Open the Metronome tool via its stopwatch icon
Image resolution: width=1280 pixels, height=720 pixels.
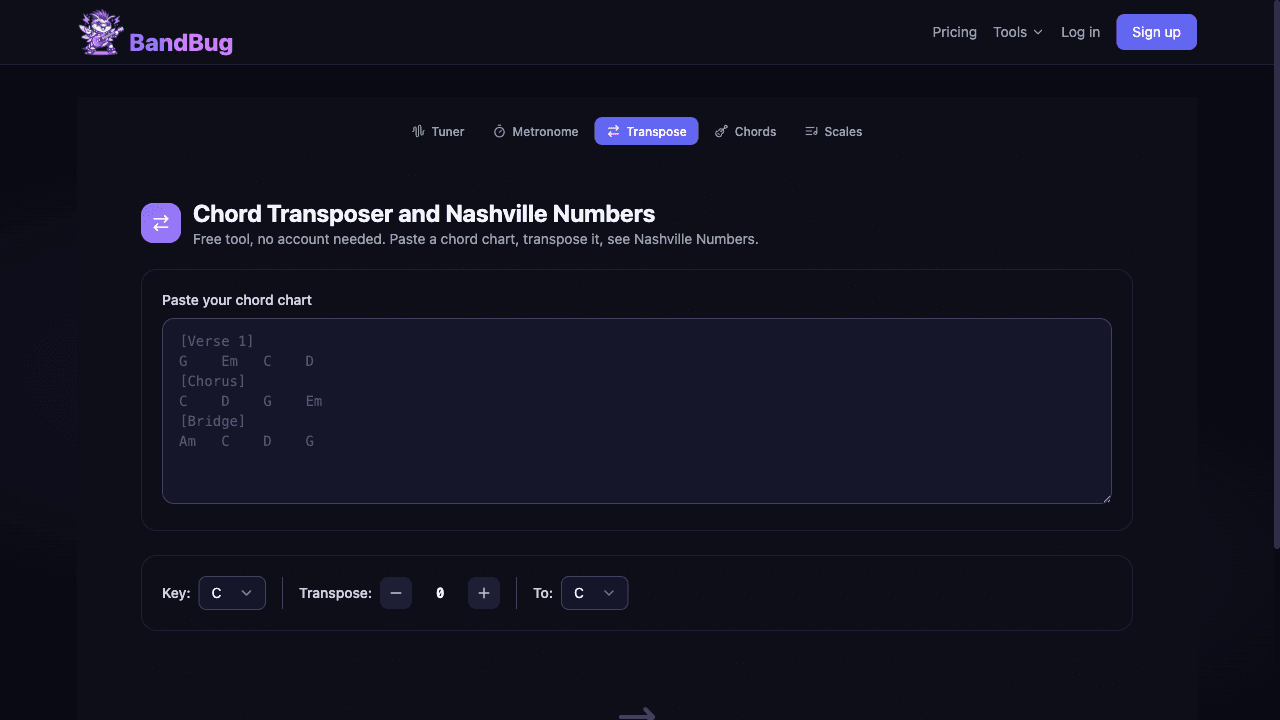click(x=499, y=131)
